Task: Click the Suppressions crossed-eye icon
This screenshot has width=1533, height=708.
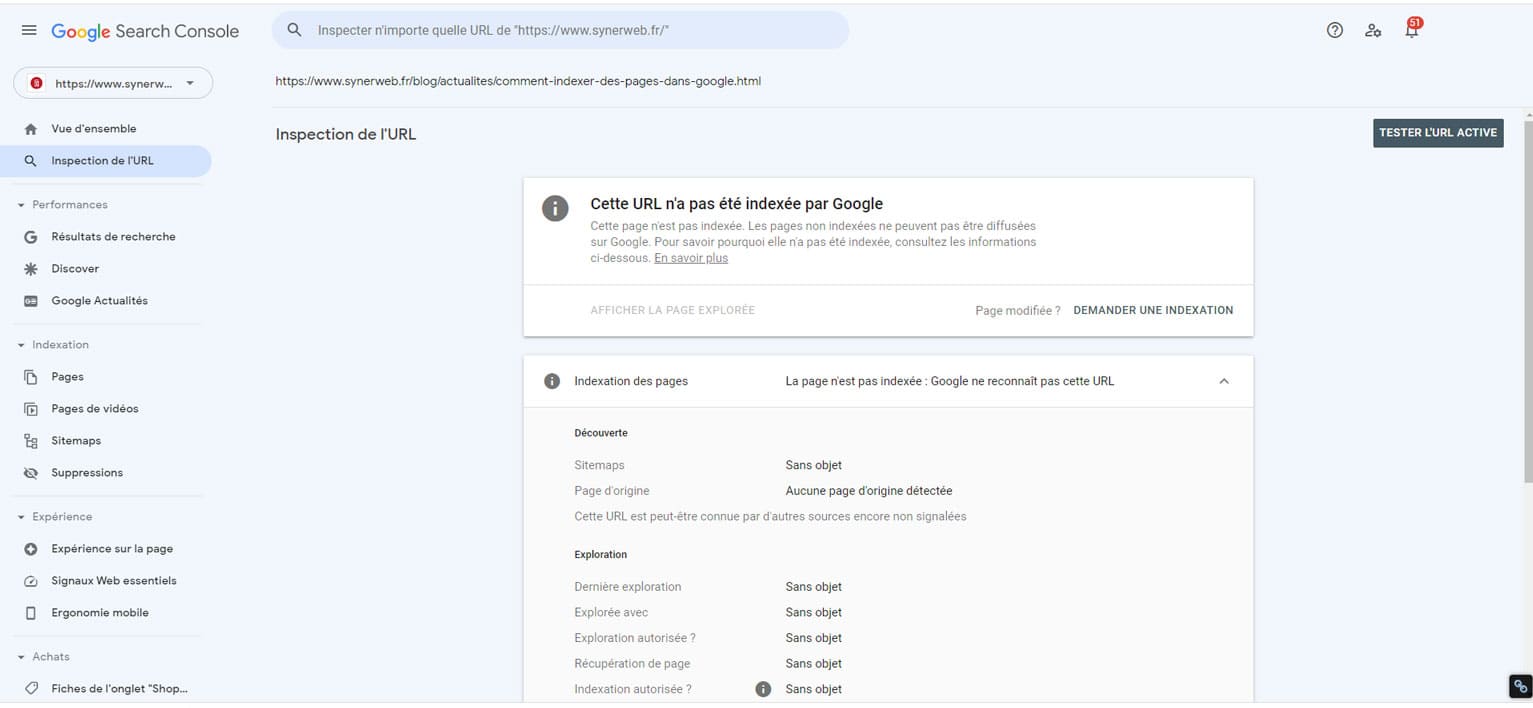Action: (31, 473)
